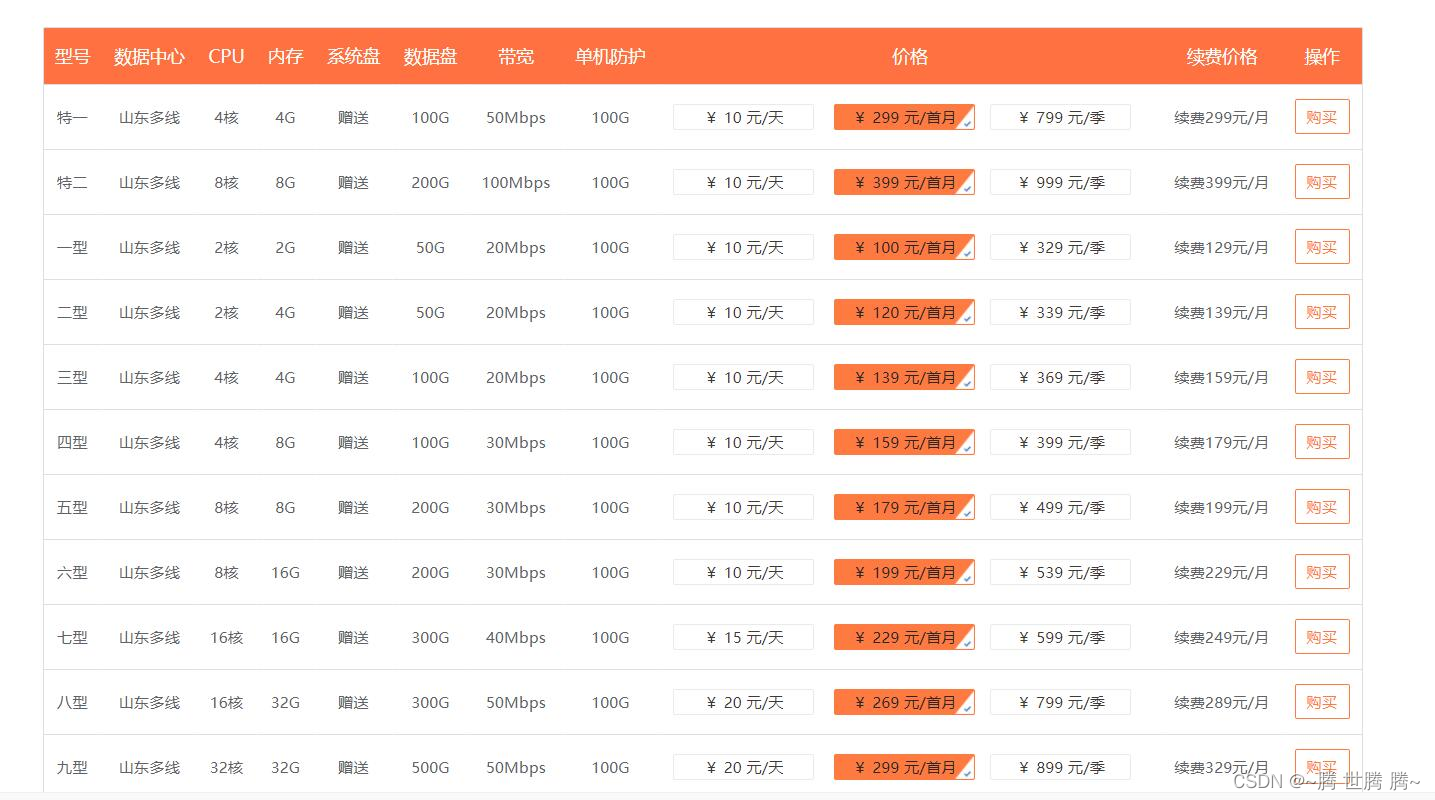Click the 内存 column header

(x=285, y=56)
